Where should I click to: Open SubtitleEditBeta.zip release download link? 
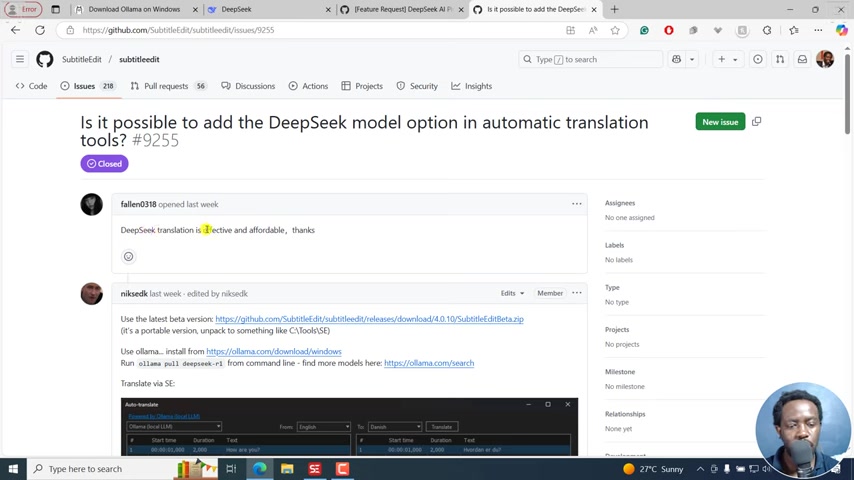(369, 319)
